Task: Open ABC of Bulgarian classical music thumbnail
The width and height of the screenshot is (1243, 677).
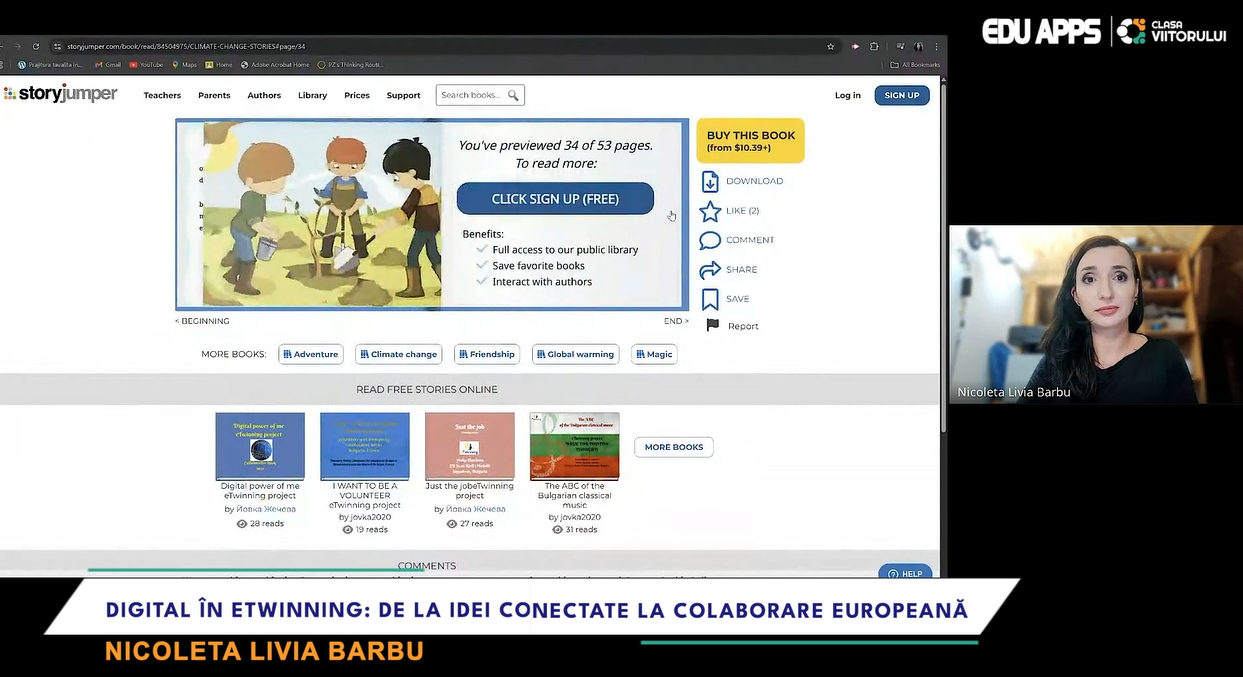Action: coord(575,446)
